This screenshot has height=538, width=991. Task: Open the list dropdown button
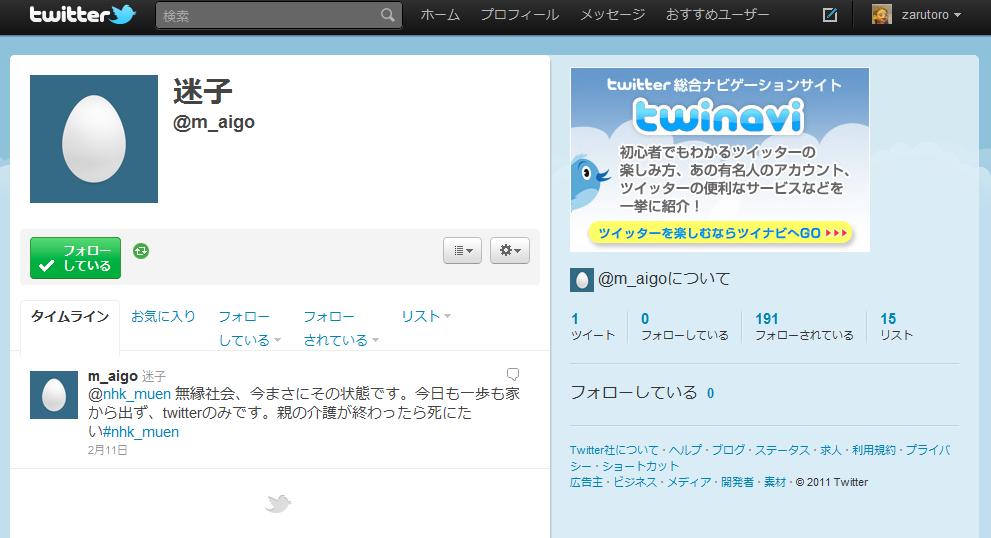463,250
